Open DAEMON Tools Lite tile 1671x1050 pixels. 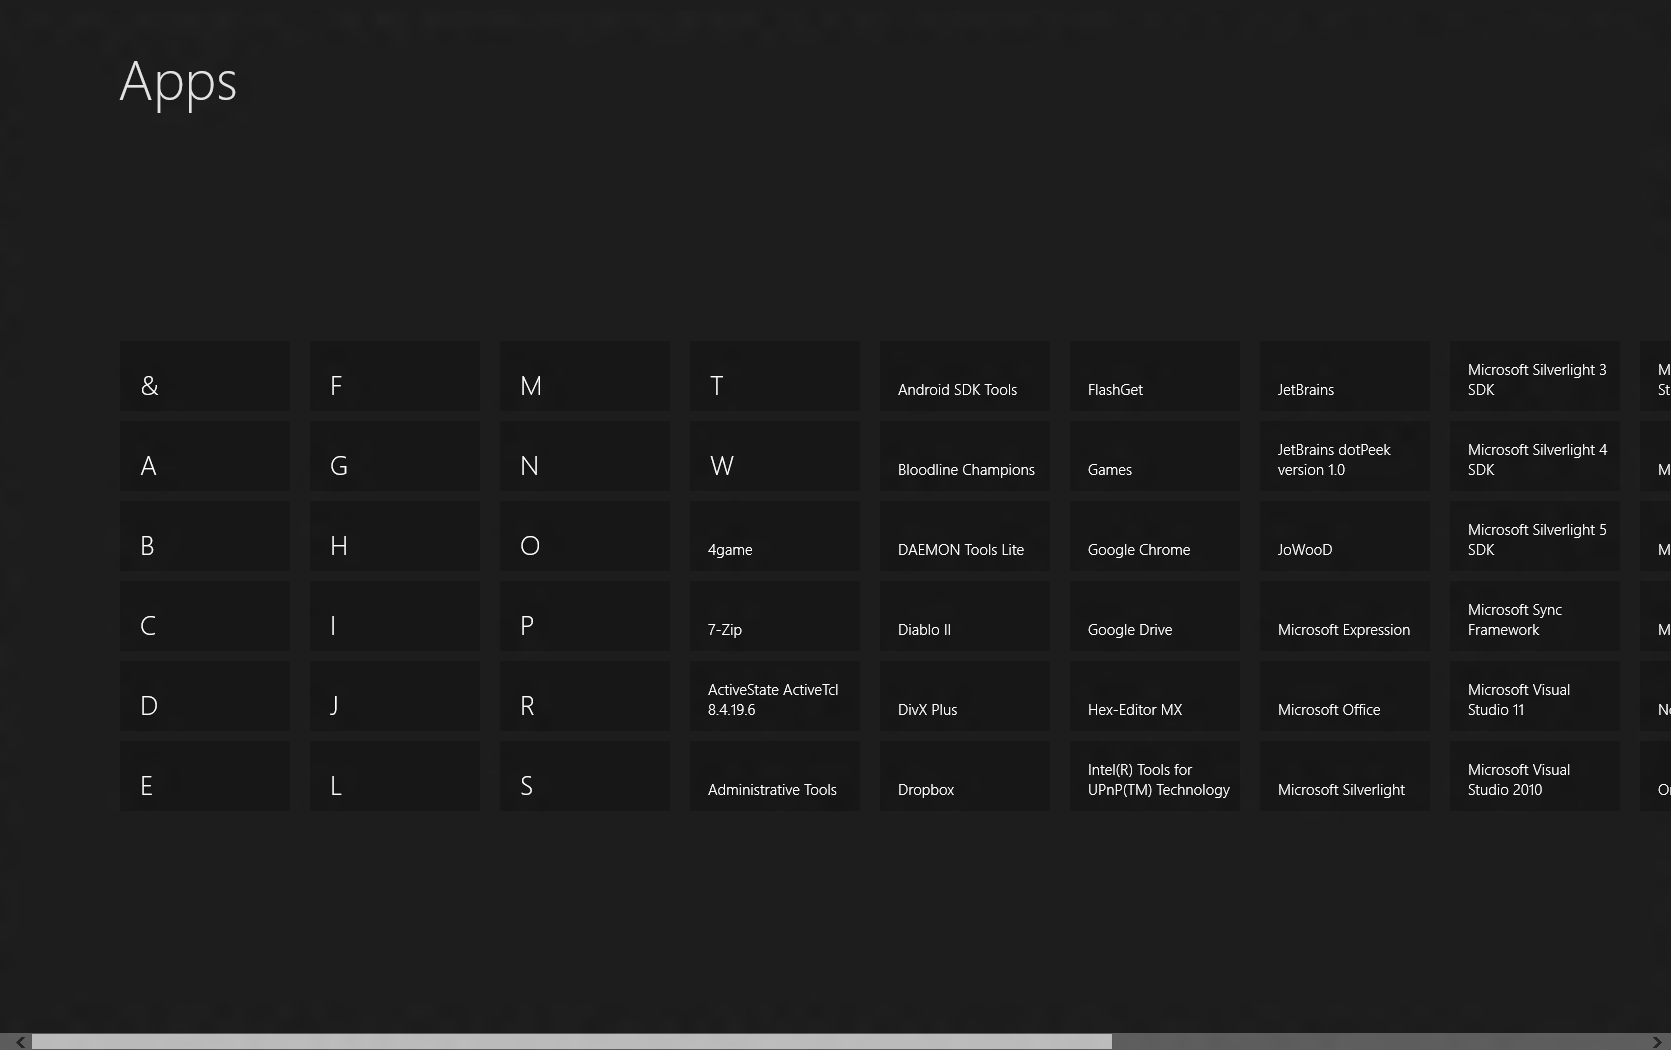coord(965,536)
